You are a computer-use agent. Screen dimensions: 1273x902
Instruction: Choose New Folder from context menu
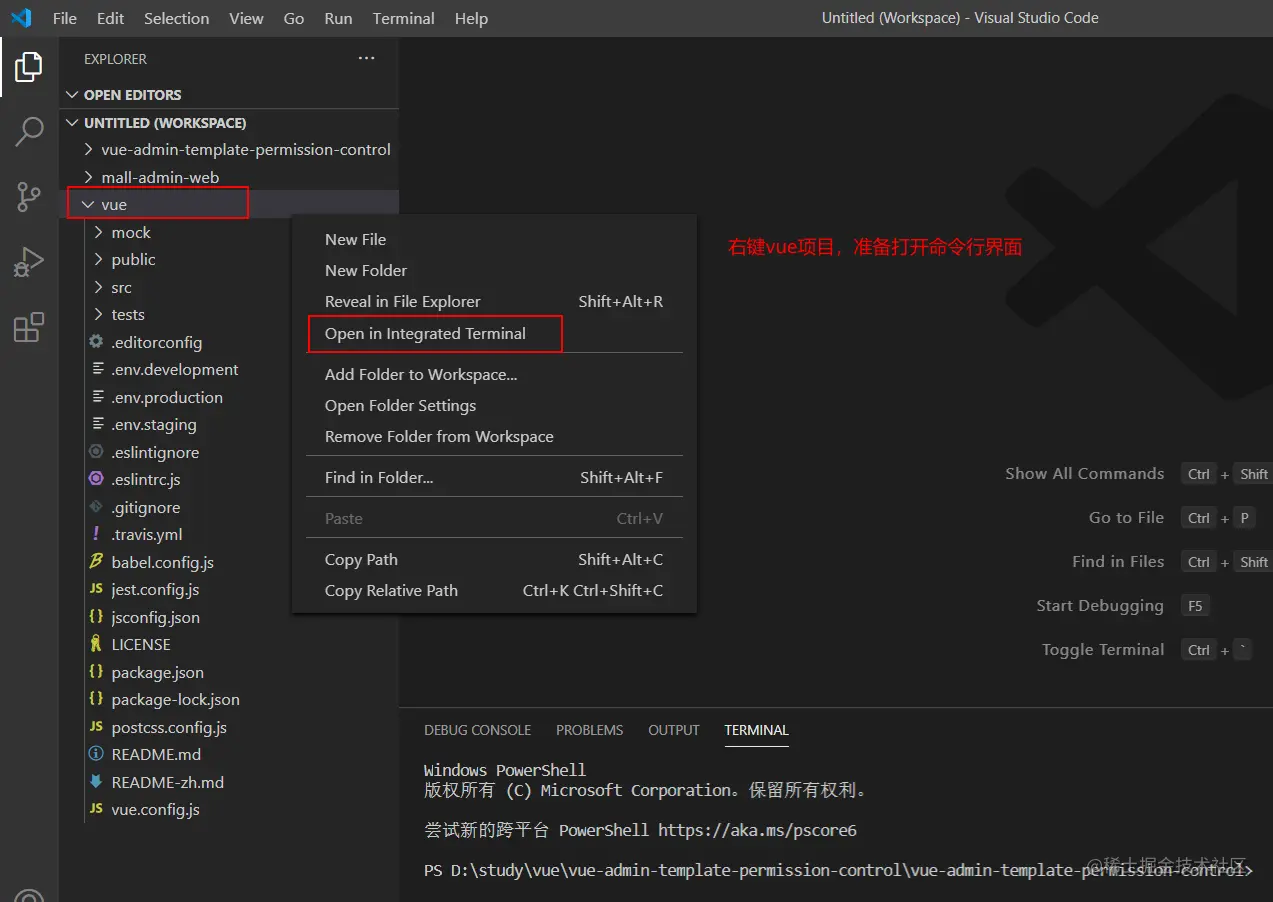point(494,270)
